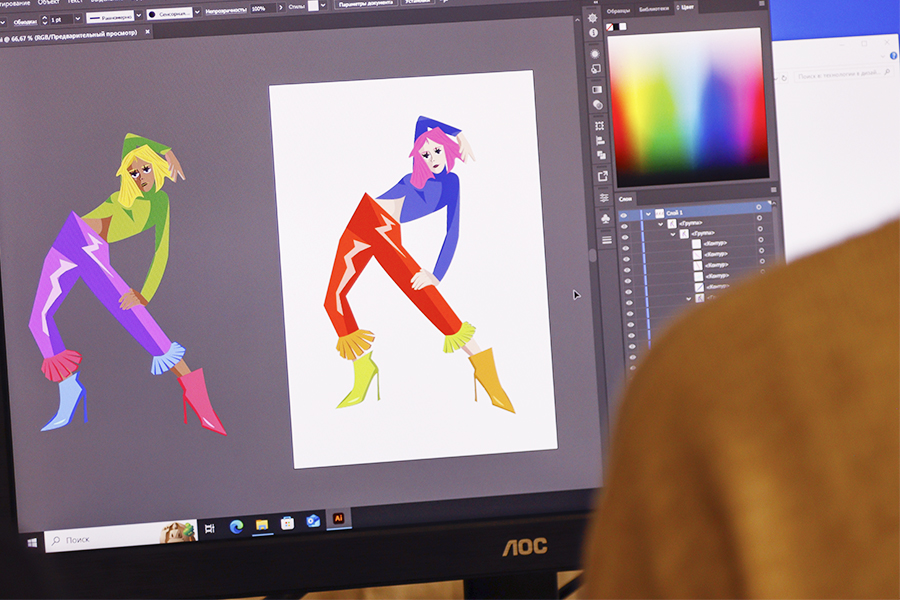Collapse Слой 1 with its disclosure arrow
The height and width of the screenshot is (600, 900).
pyautogui.click(x=649, y=213)
